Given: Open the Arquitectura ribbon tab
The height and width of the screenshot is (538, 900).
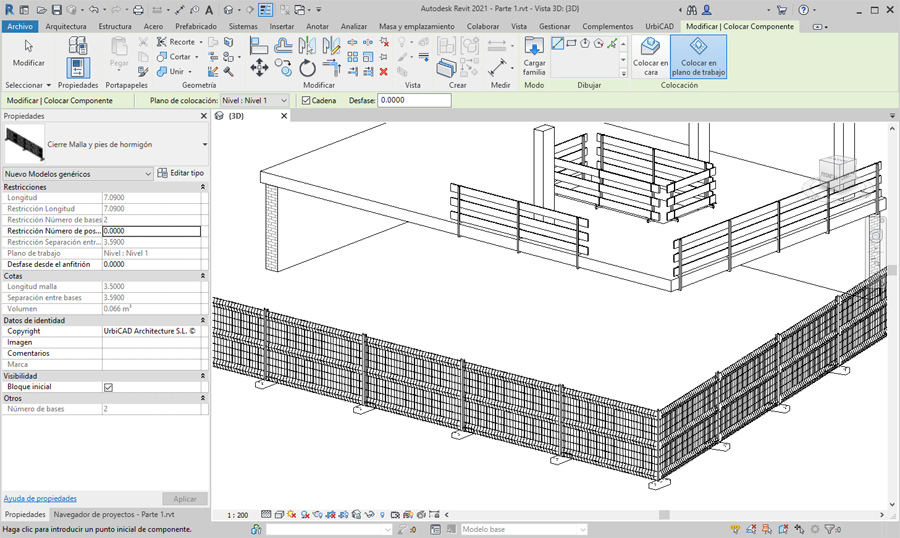Looking at the screenshot, I should point(66,26).
